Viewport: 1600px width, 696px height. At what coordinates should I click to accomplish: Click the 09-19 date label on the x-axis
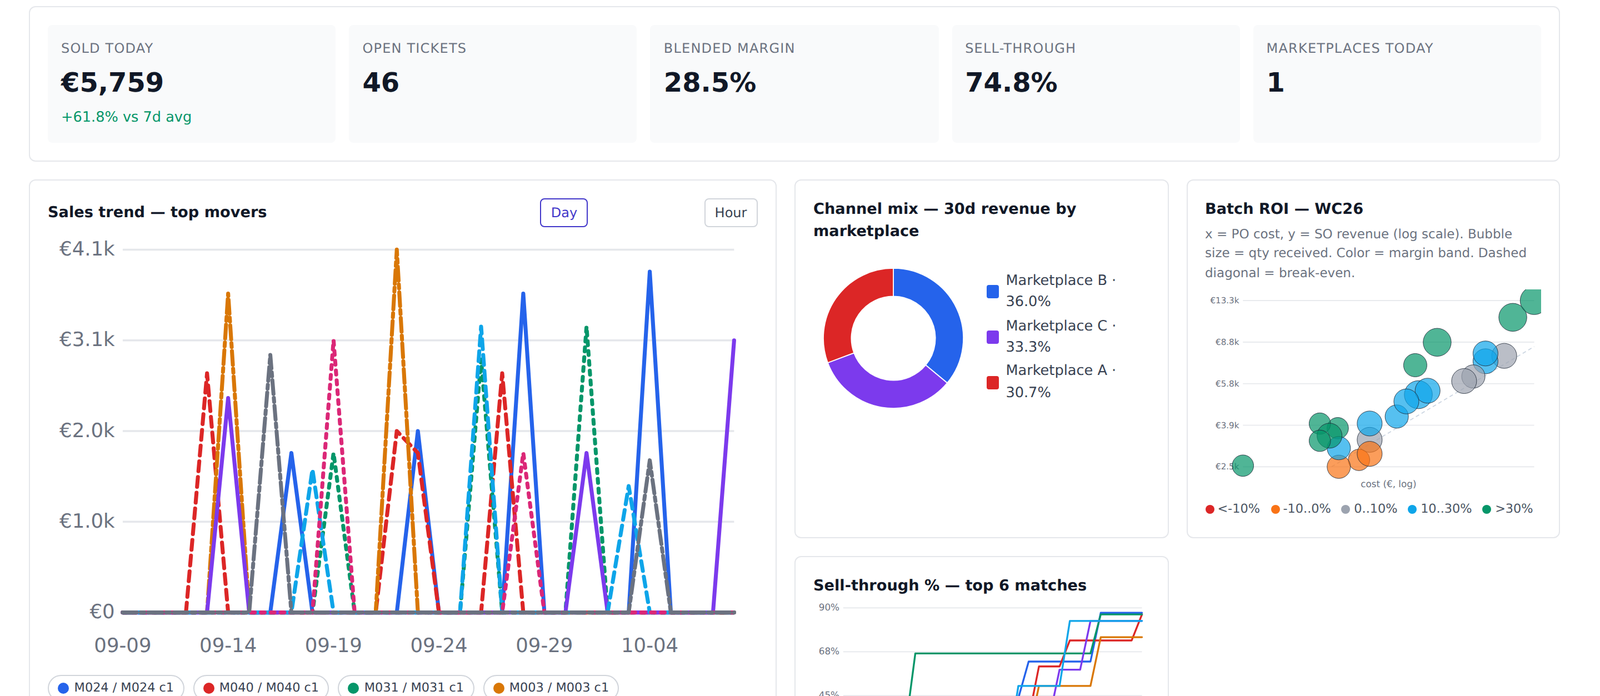pos(333,646)
